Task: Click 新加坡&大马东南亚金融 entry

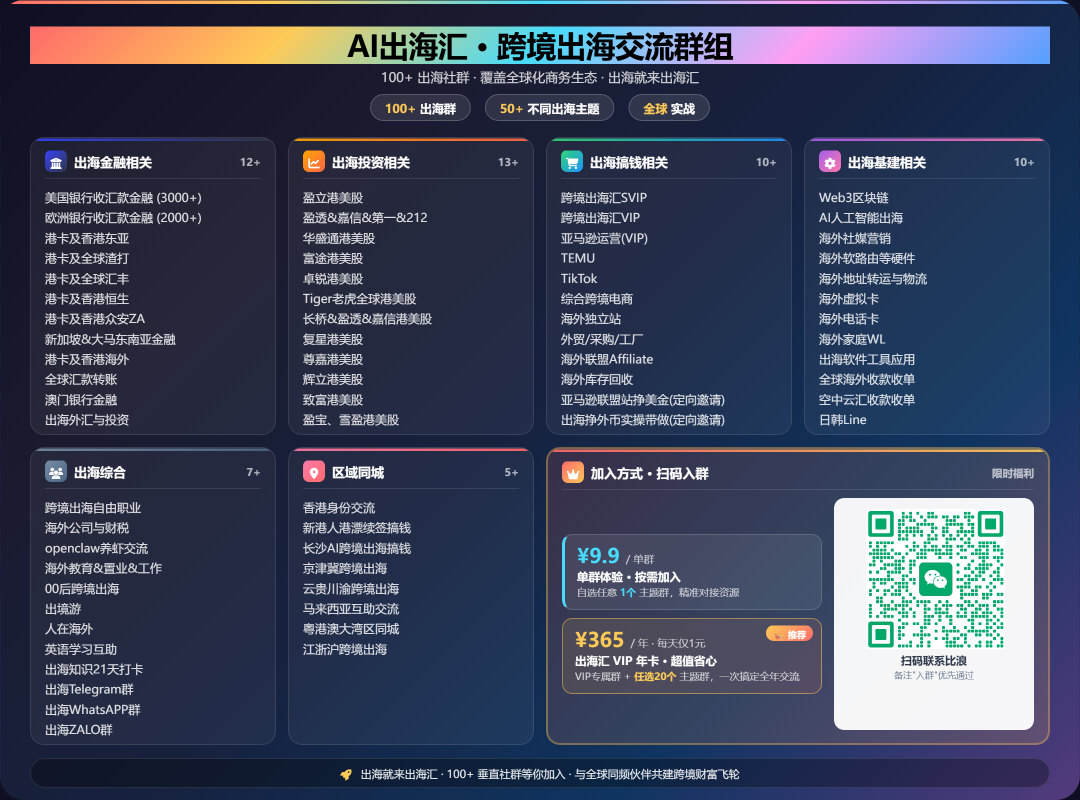Action: [110, 339]
